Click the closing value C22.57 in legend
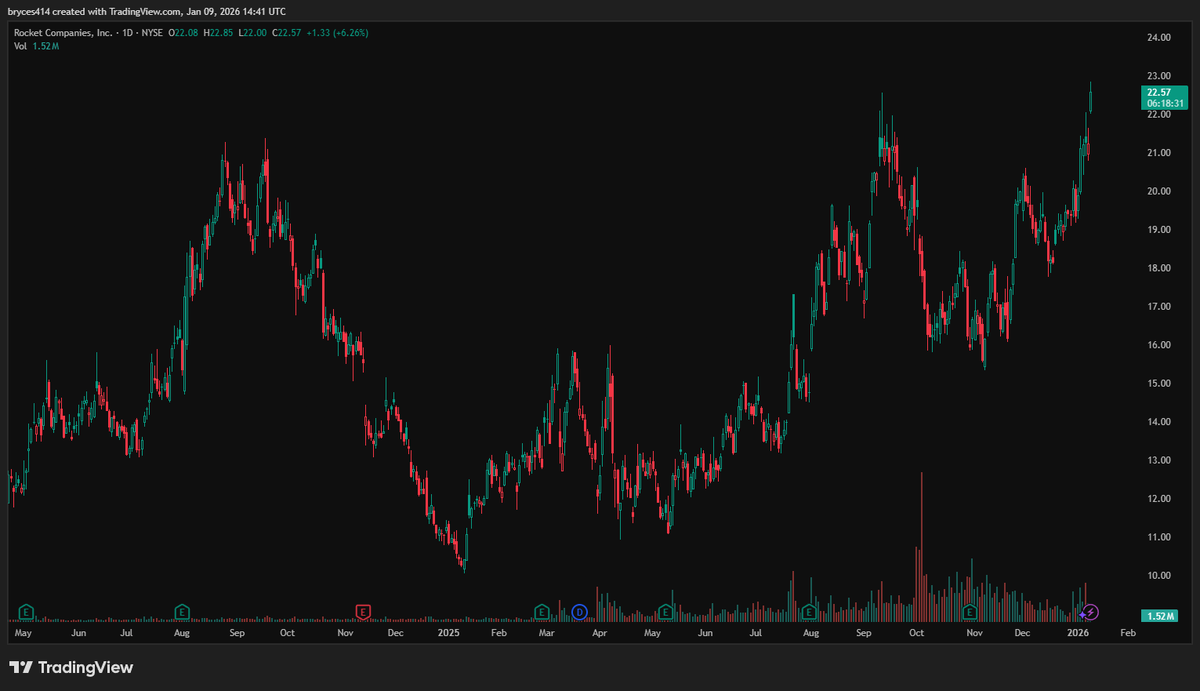The width and height of the screenshot is (1200, 691). [289, 33]
